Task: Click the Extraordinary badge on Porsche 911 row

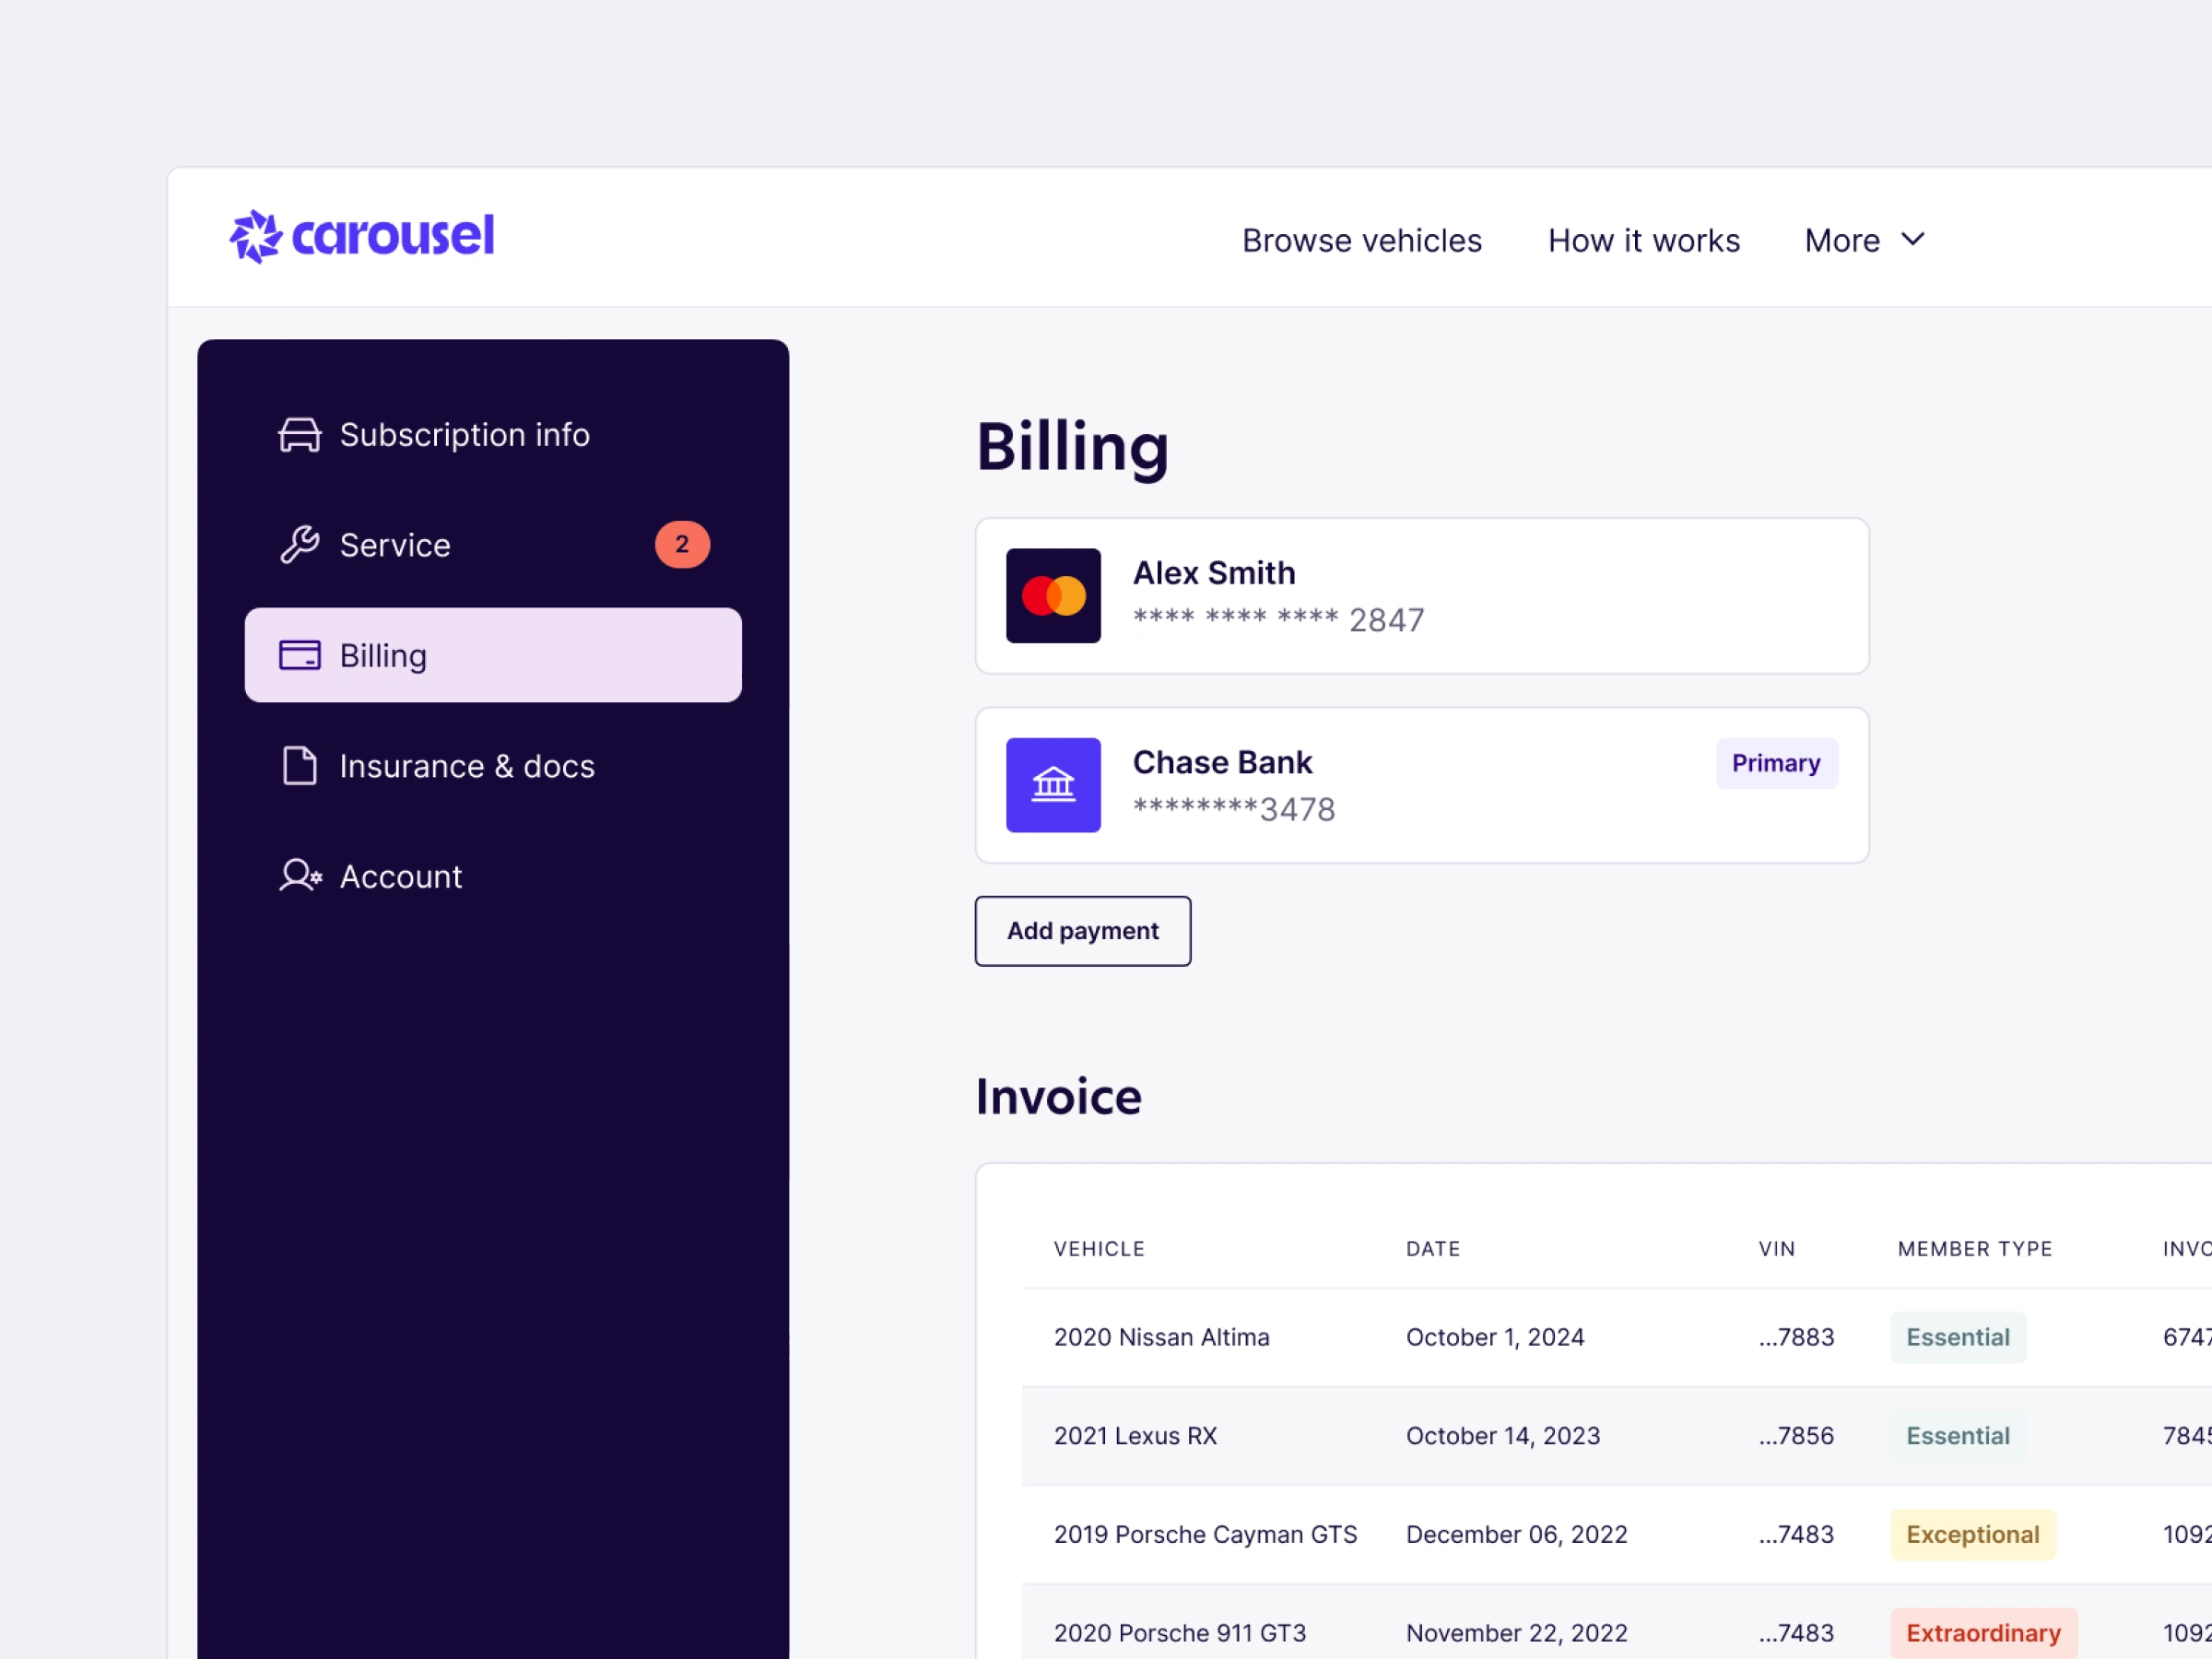Action: tap(1982, 1633)
